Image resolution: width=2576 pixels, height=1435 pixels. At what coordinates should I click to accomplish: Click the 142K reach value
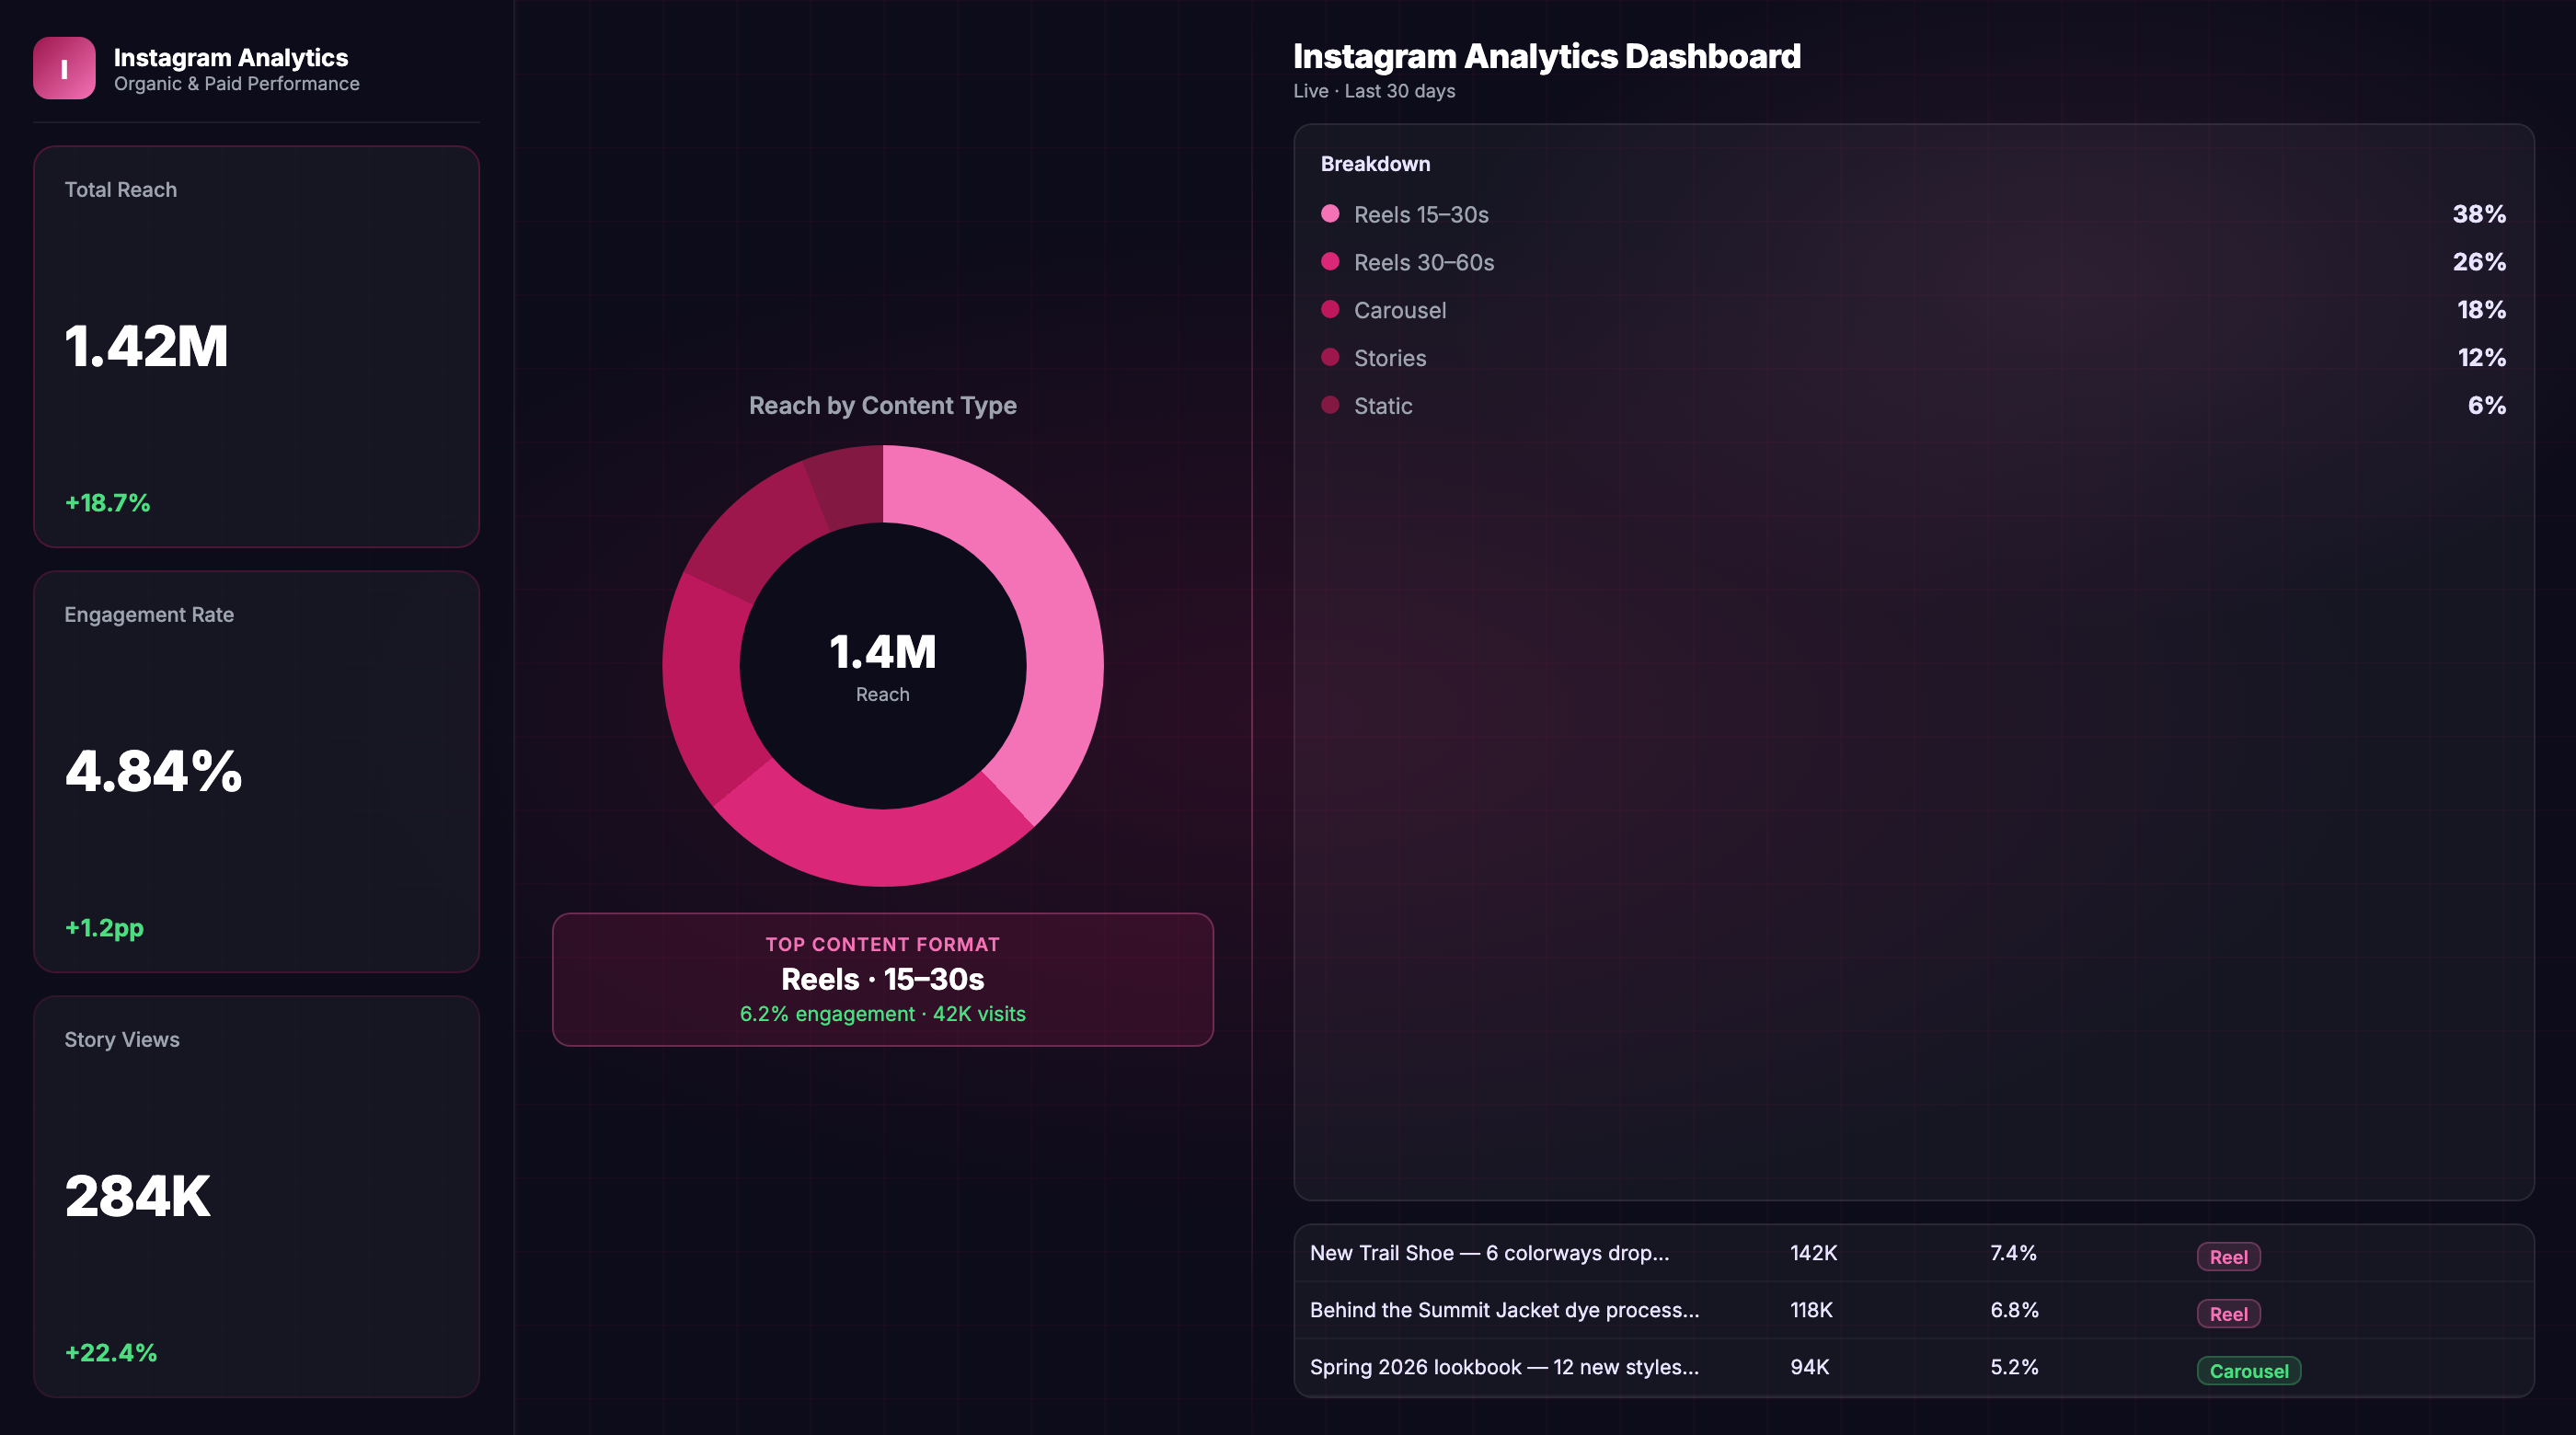coord(1813,1254)
